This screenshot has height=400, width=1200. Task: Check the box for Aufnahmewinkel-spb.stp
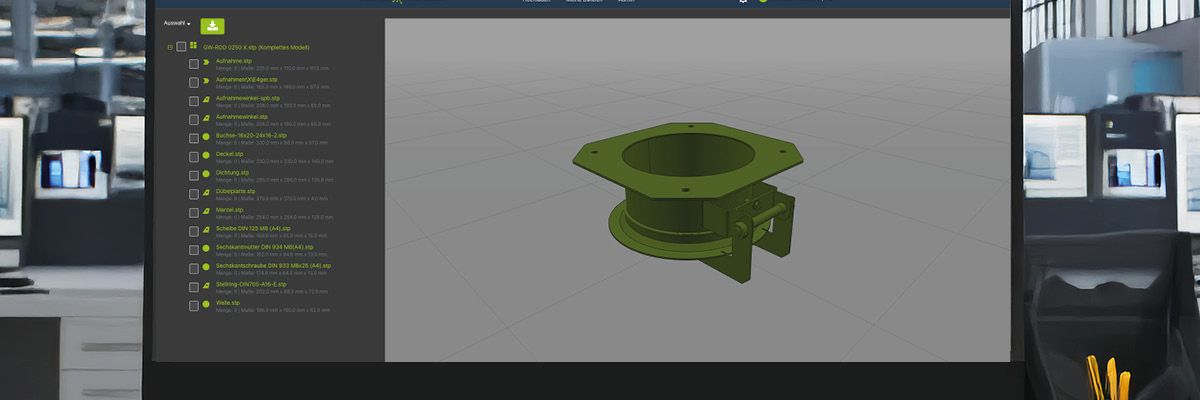tap(194, 101)
